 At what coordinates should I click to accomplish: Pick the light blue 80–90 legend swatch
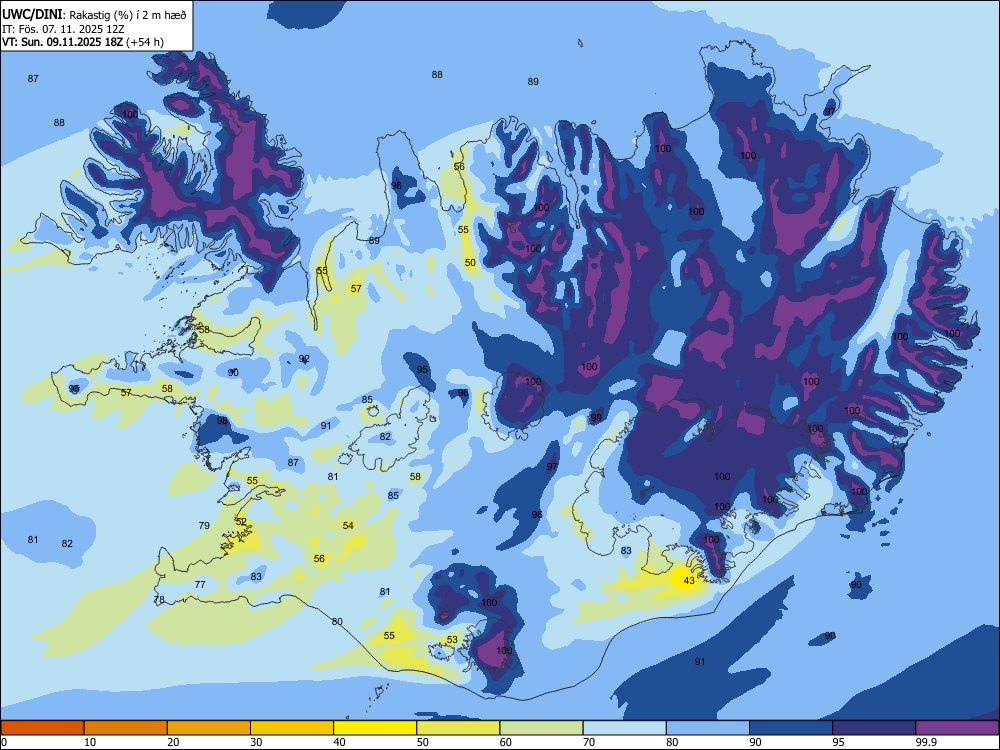click(708, 728)
